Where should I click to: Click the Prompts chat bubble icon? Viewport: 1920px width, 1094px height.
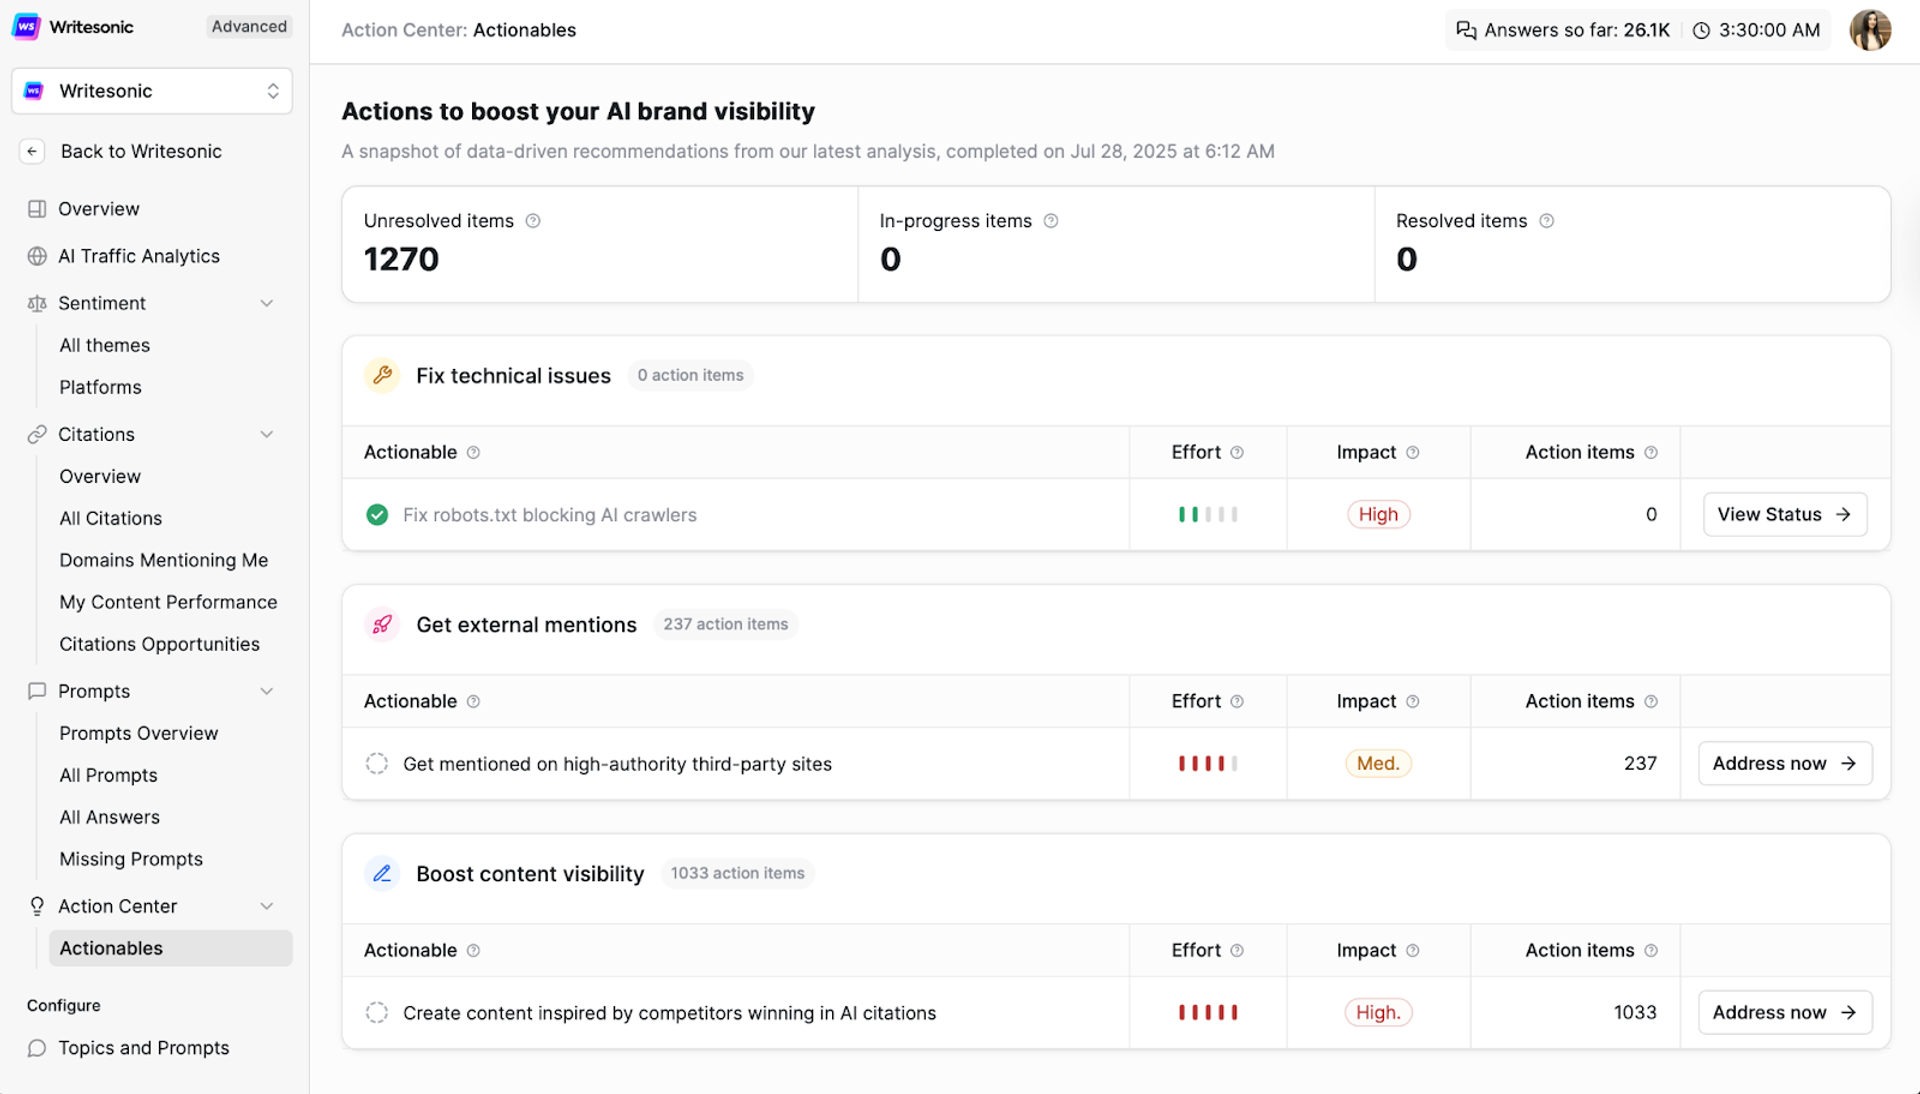click(x=37, y=691)
